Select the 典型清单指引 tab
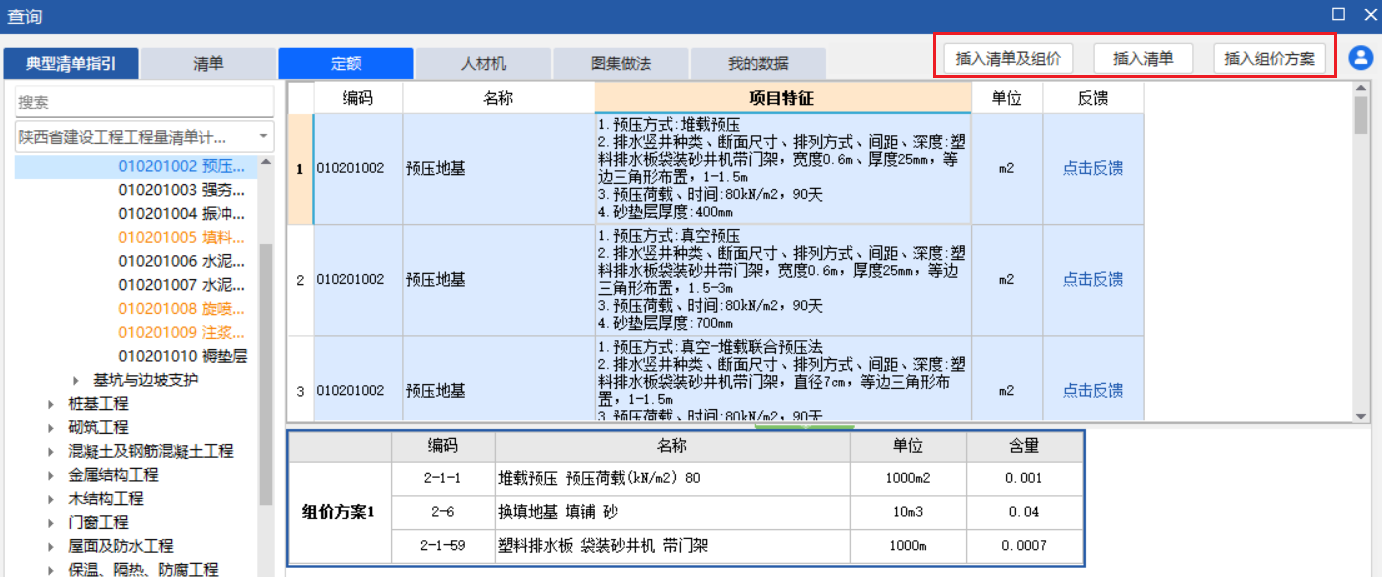The image size is (1382, 577). (72, 62)
